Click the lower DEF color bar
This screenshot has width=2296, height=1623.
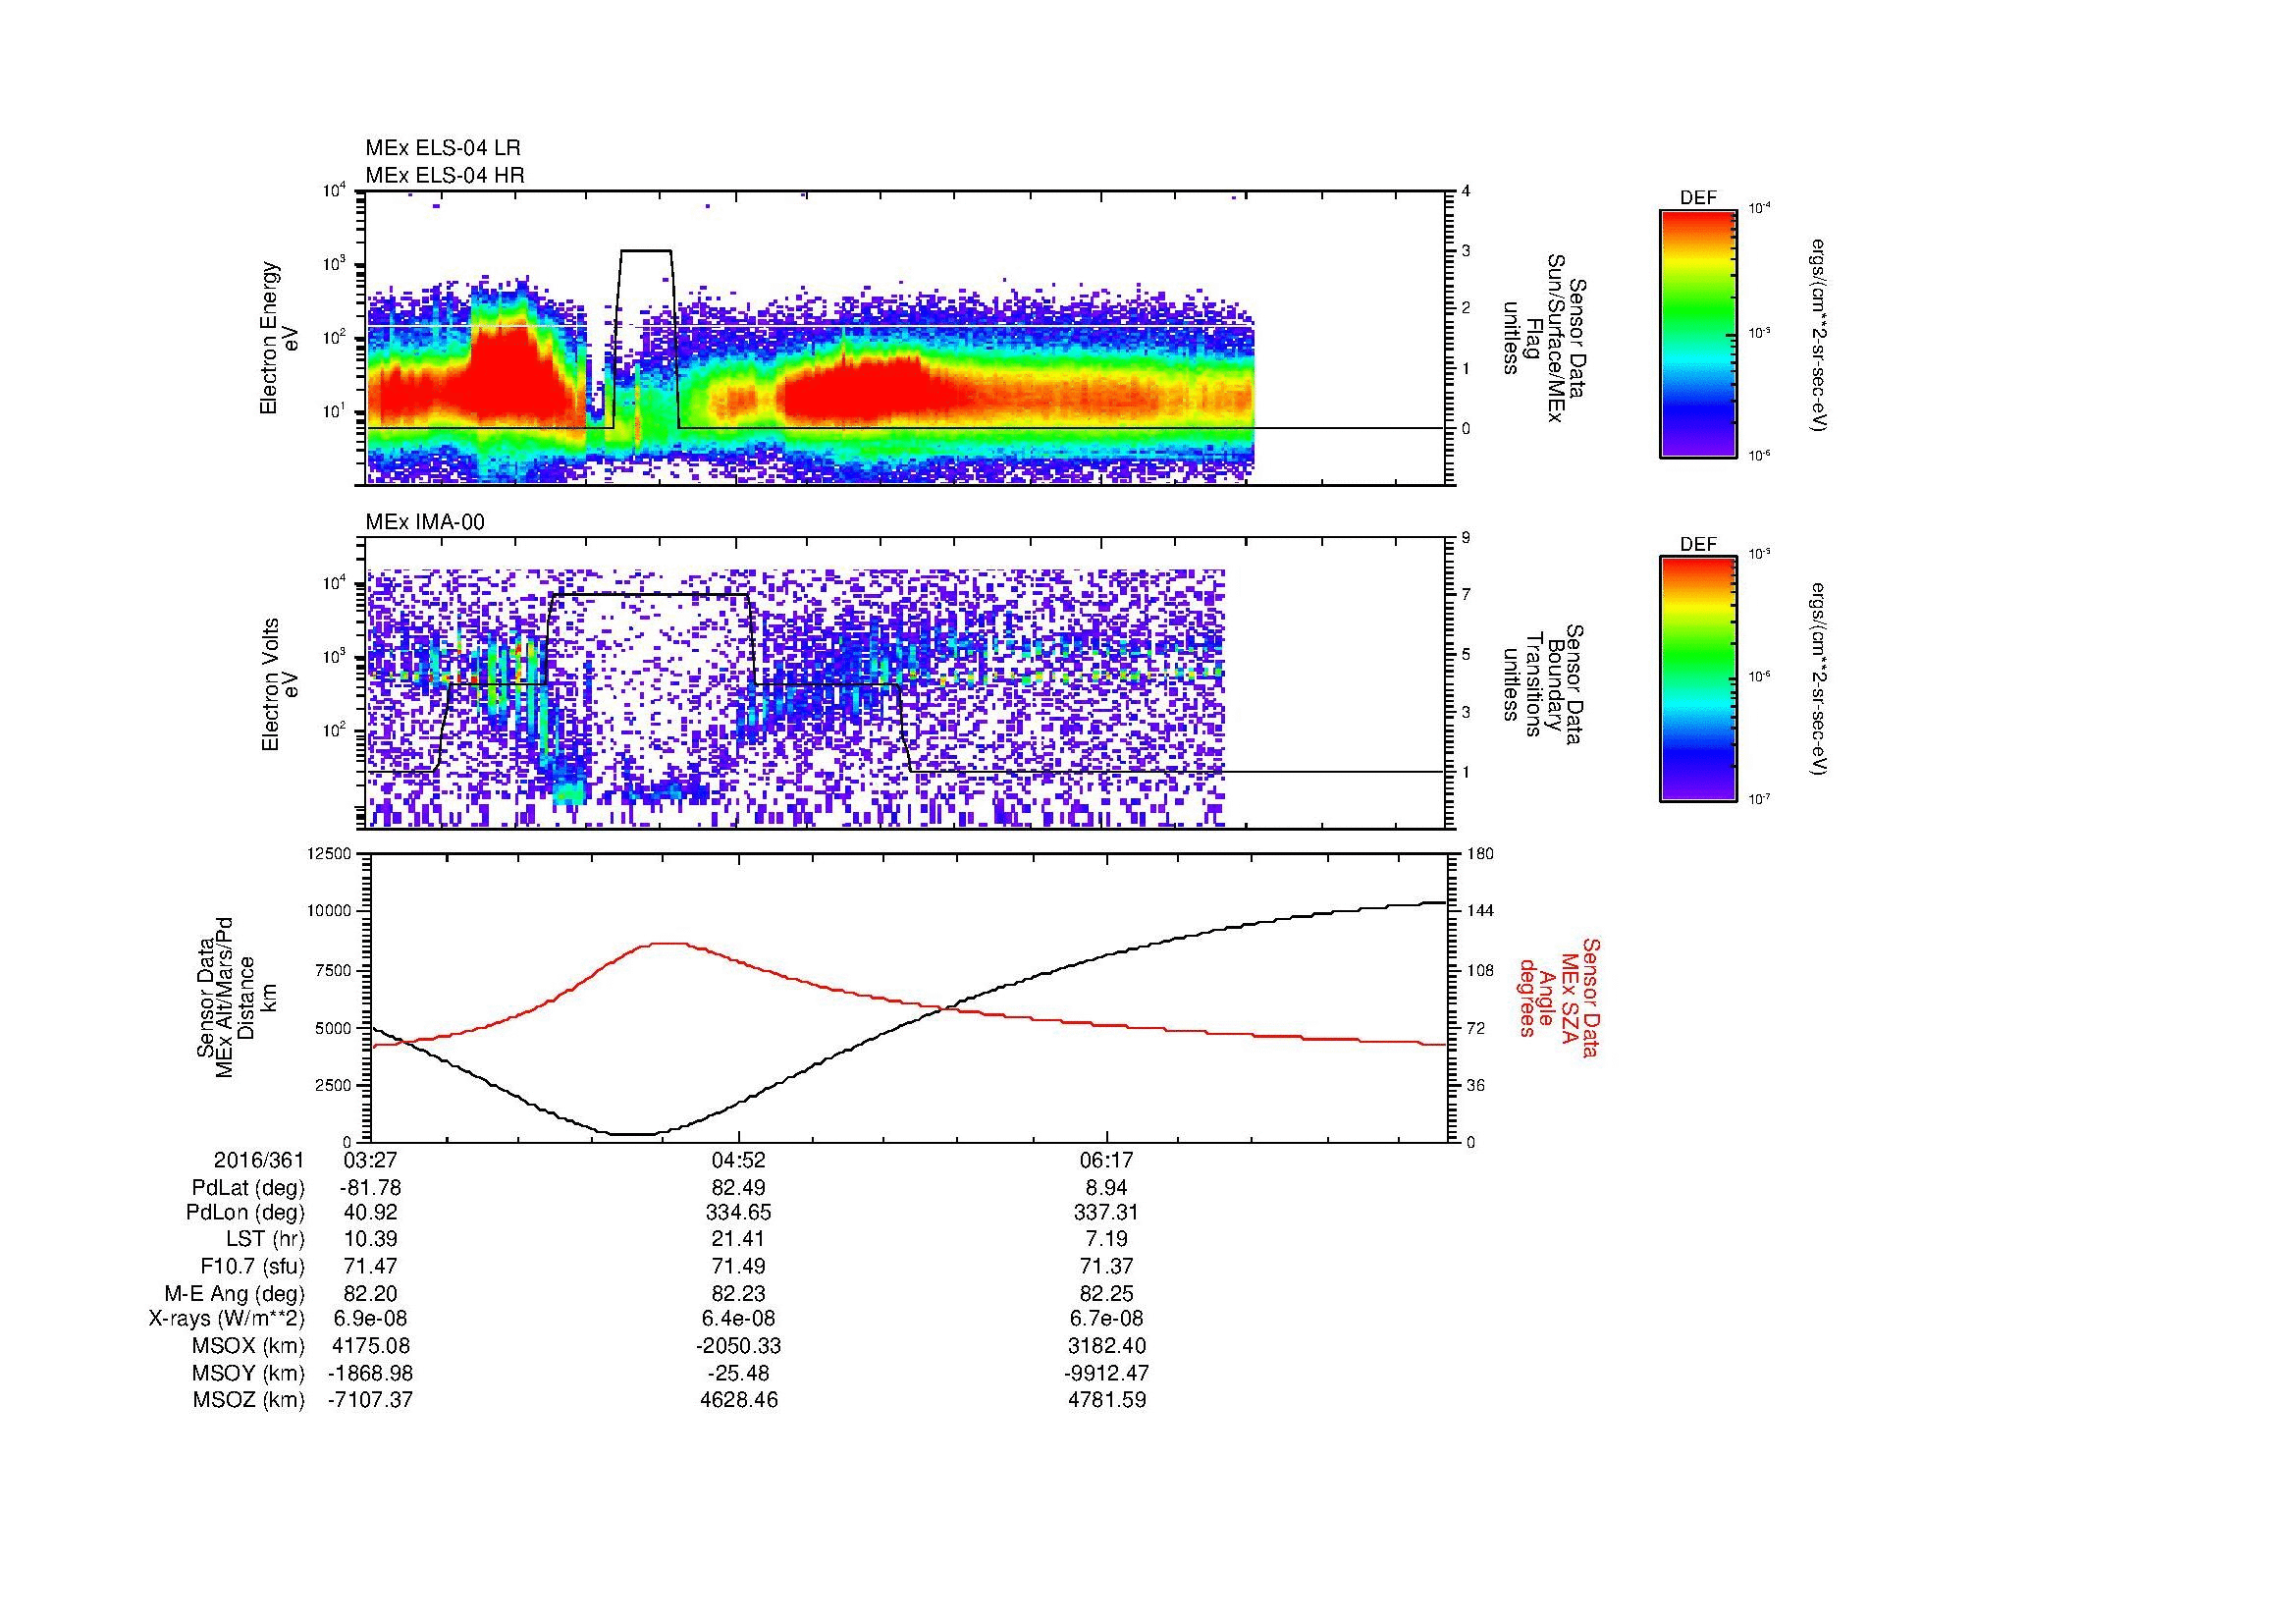click(1698, 679)
